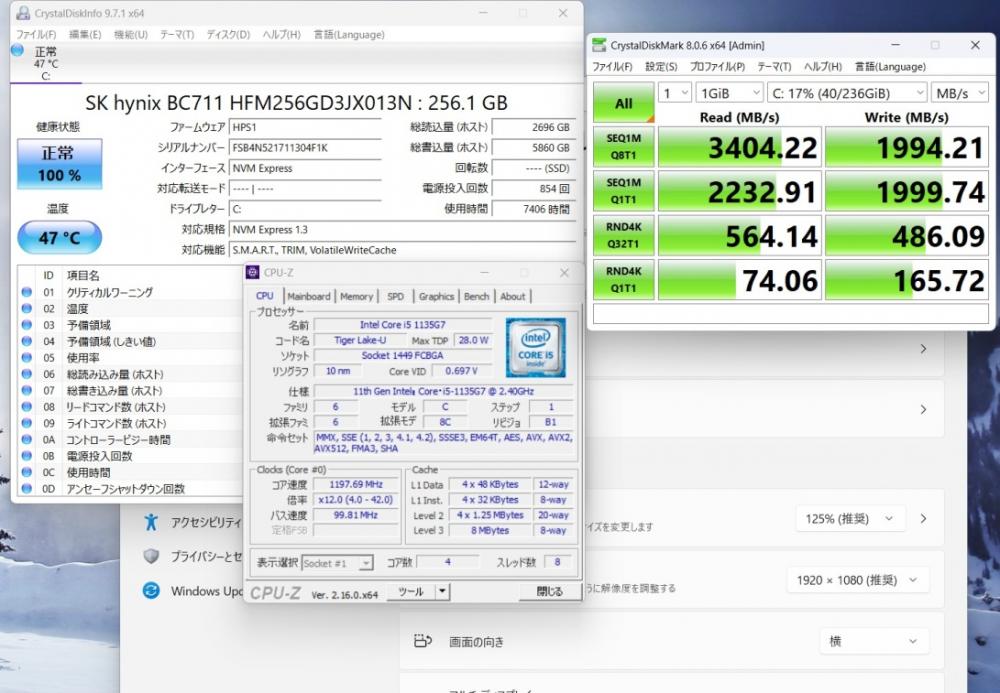Click empty comment field in CrystalDiskMark
Image resolution: width=1000 pixels, height=693 pixels.
tap(791, 314)
